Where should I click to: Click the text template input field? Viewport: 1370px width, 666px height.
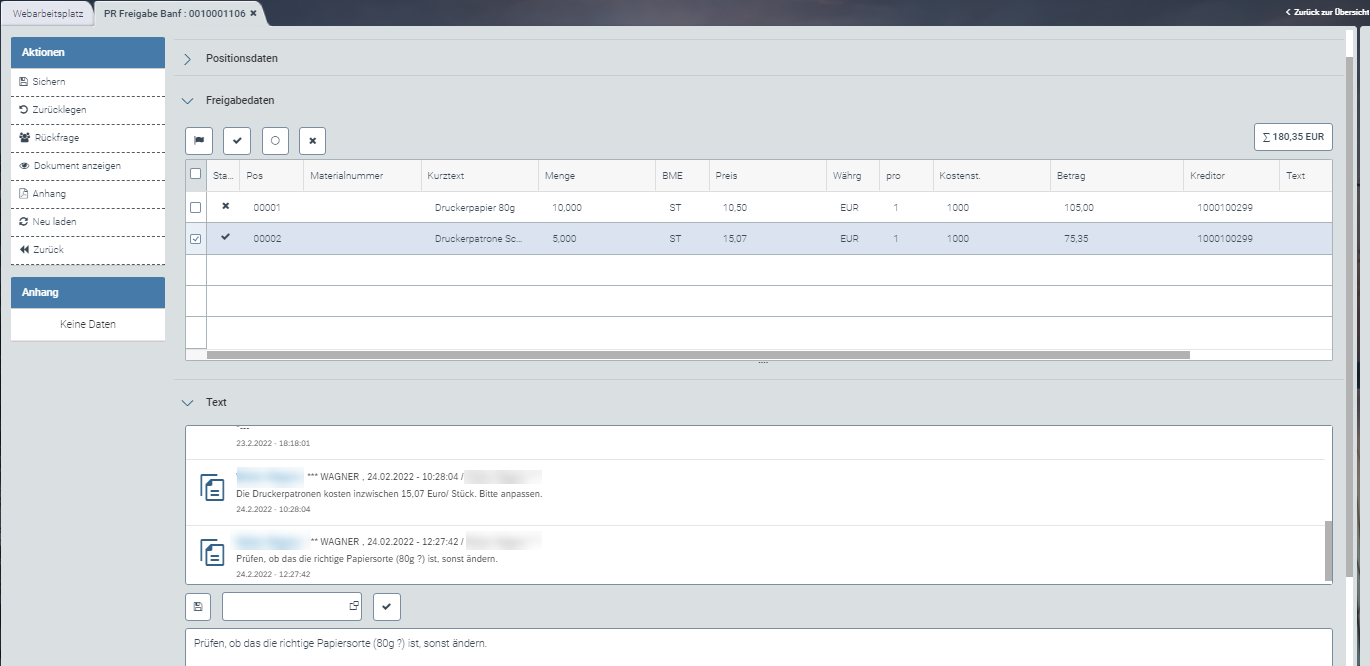[285, 606]
